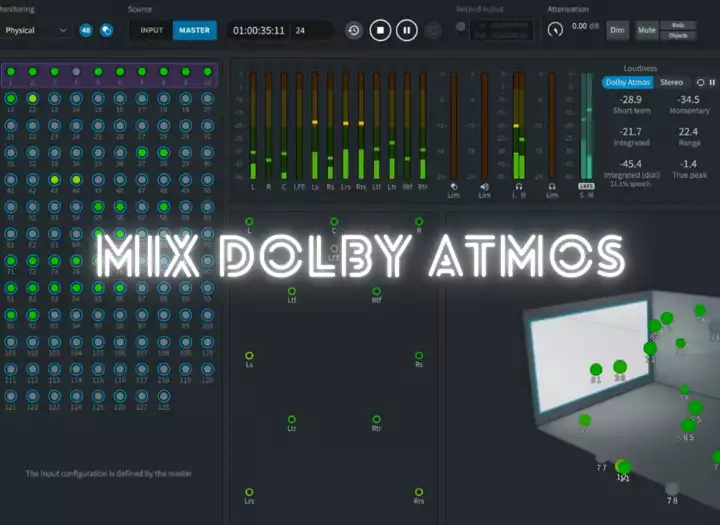Switch source to INPUT
720x525 pixels.
[152, 30]
